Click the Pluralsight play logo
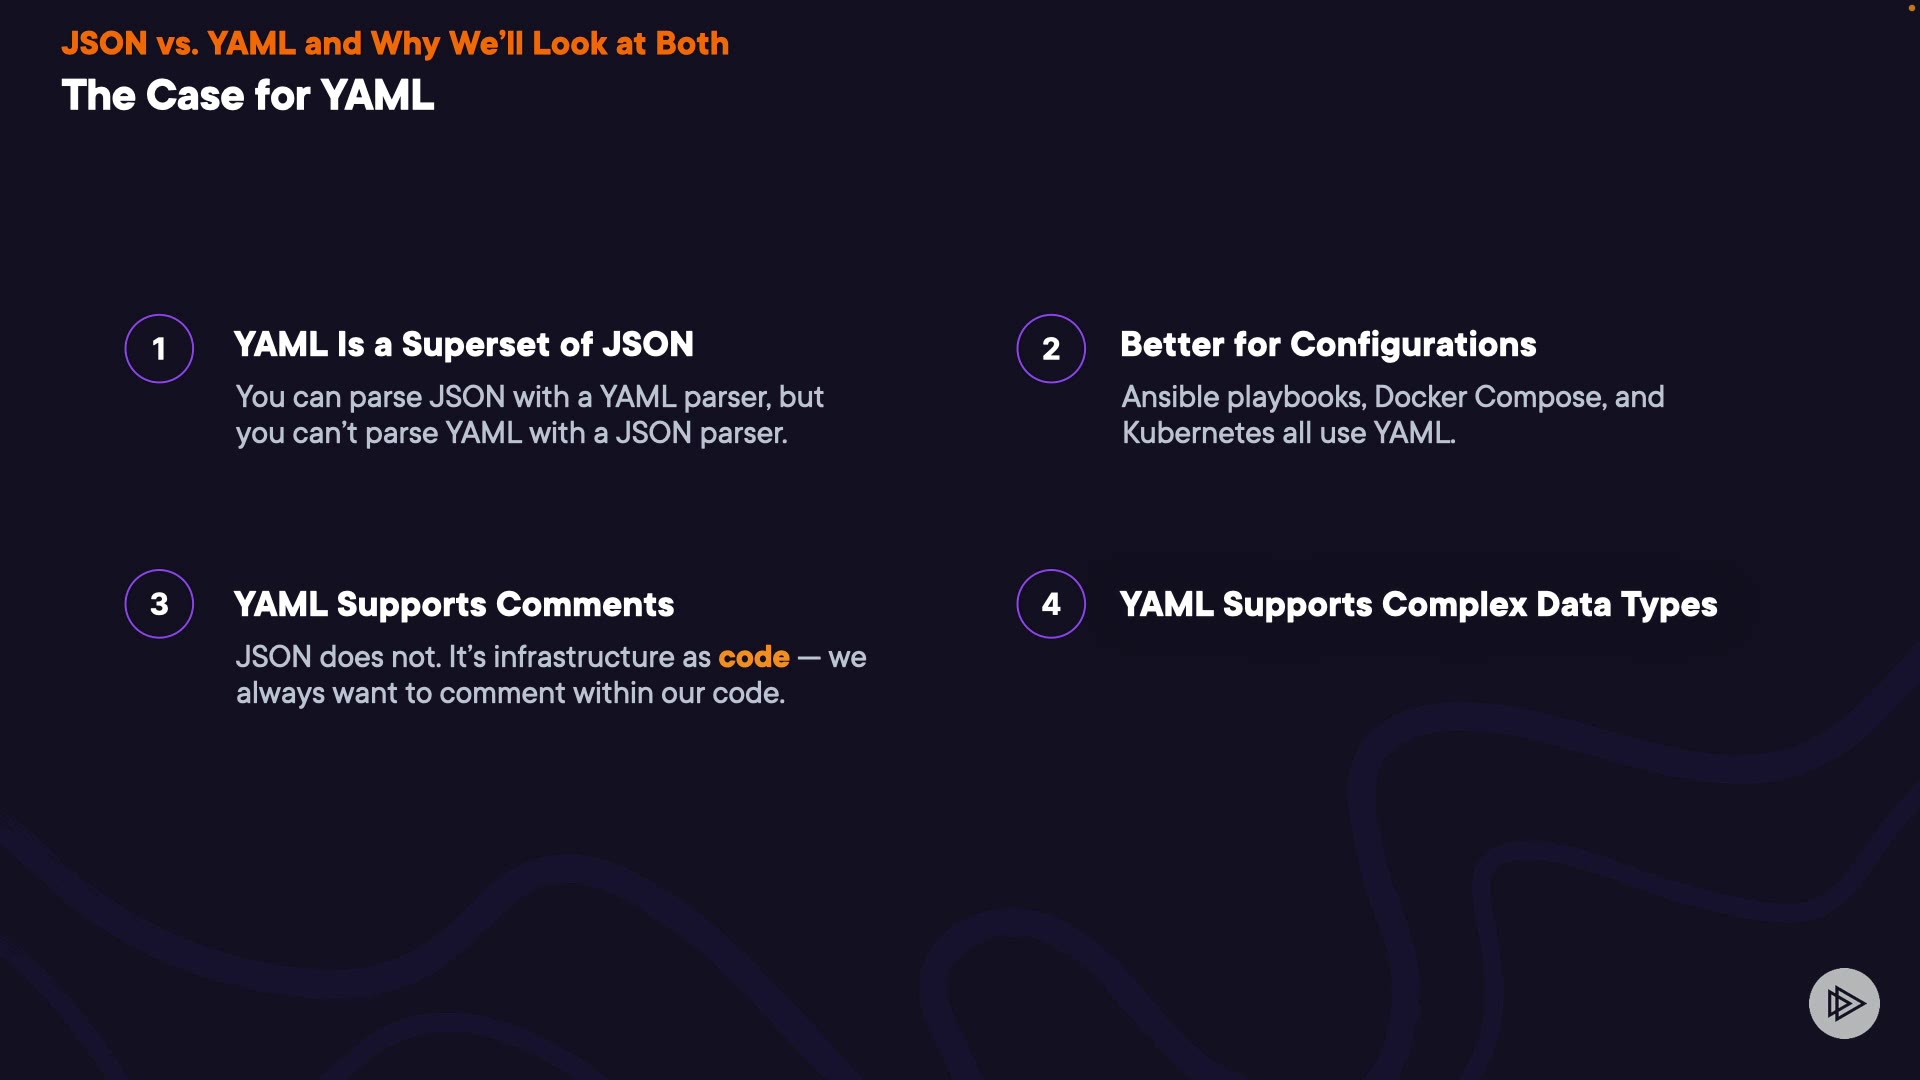Viewport: 1920px width, 1080px height. pos(1844,1003)
